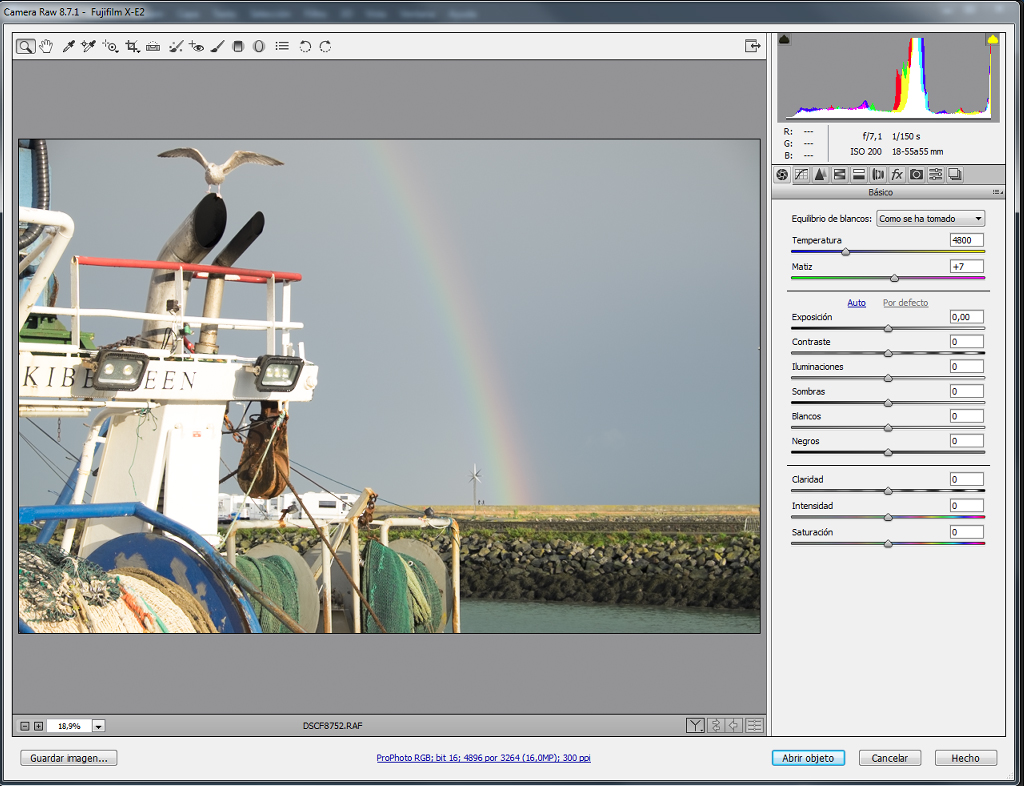Image resolution: width=1024 pixels, height=786 pixels.
Task: Select the Crop tool
Action: tap(133, 46)
